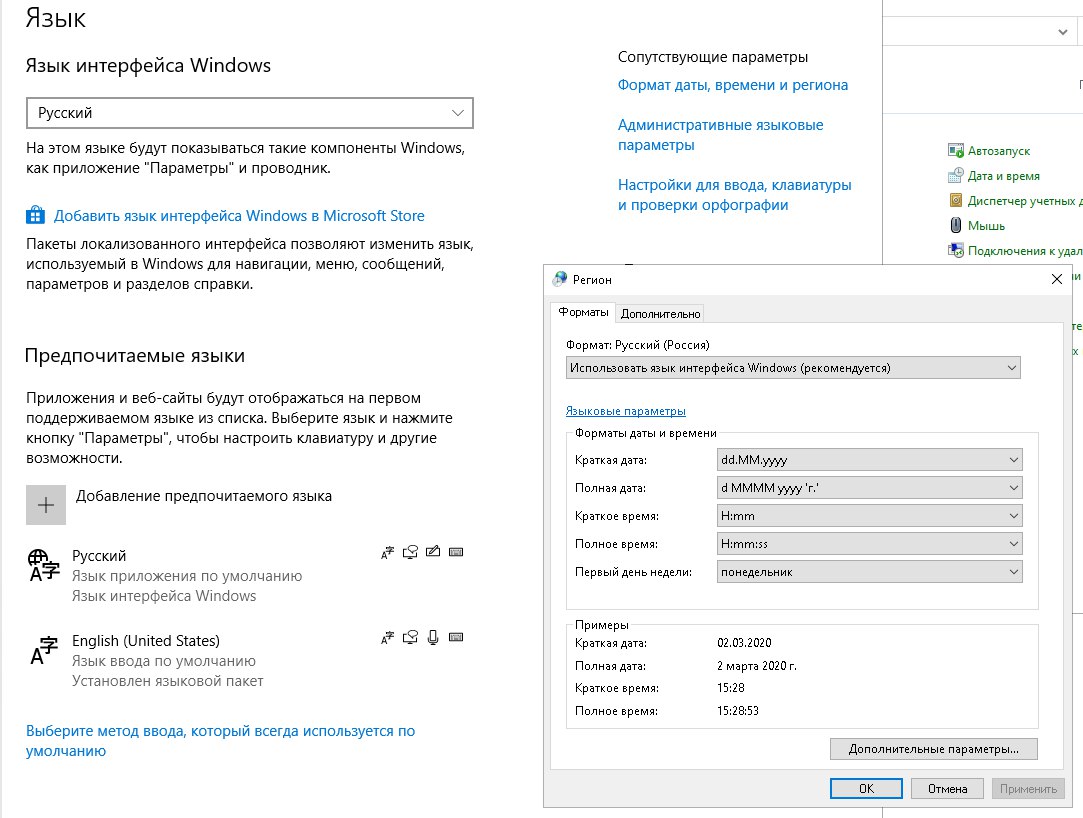
Task: Click OK in the Регион dialog
Action: (x=866, y=788)
